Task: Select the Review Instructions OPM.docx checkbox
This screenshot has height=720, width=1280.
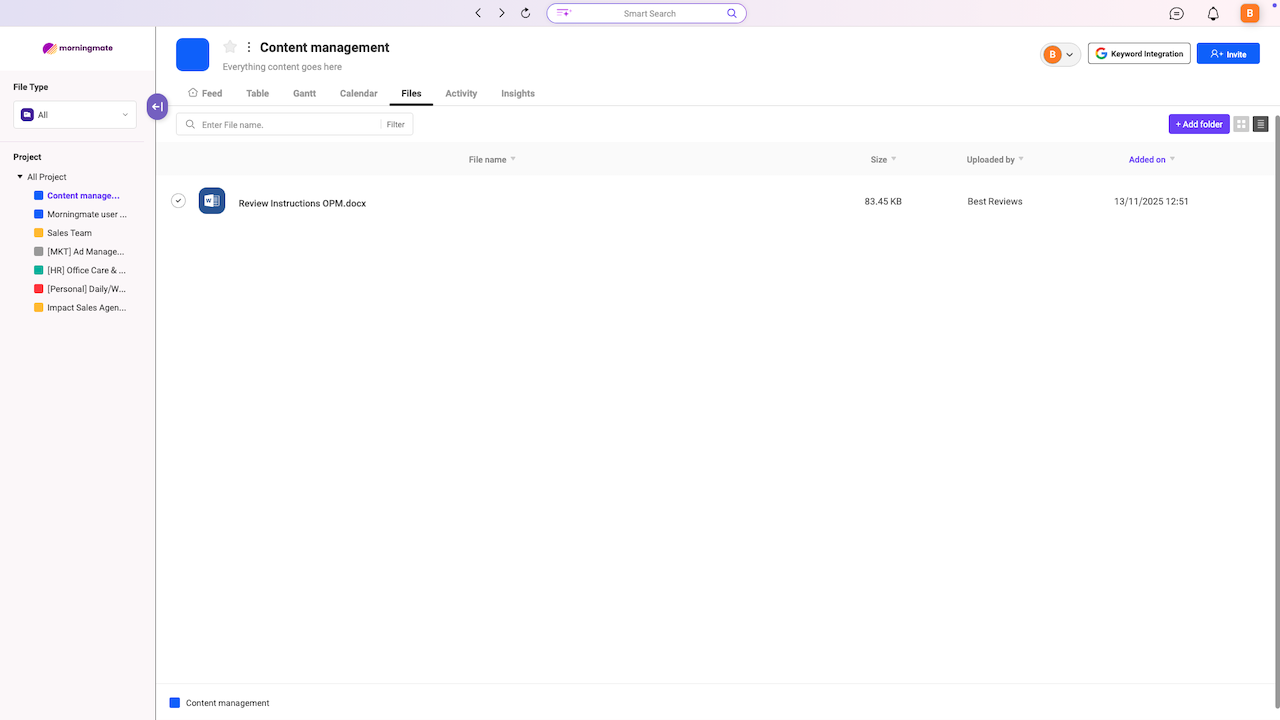Action: pos(178,201)
